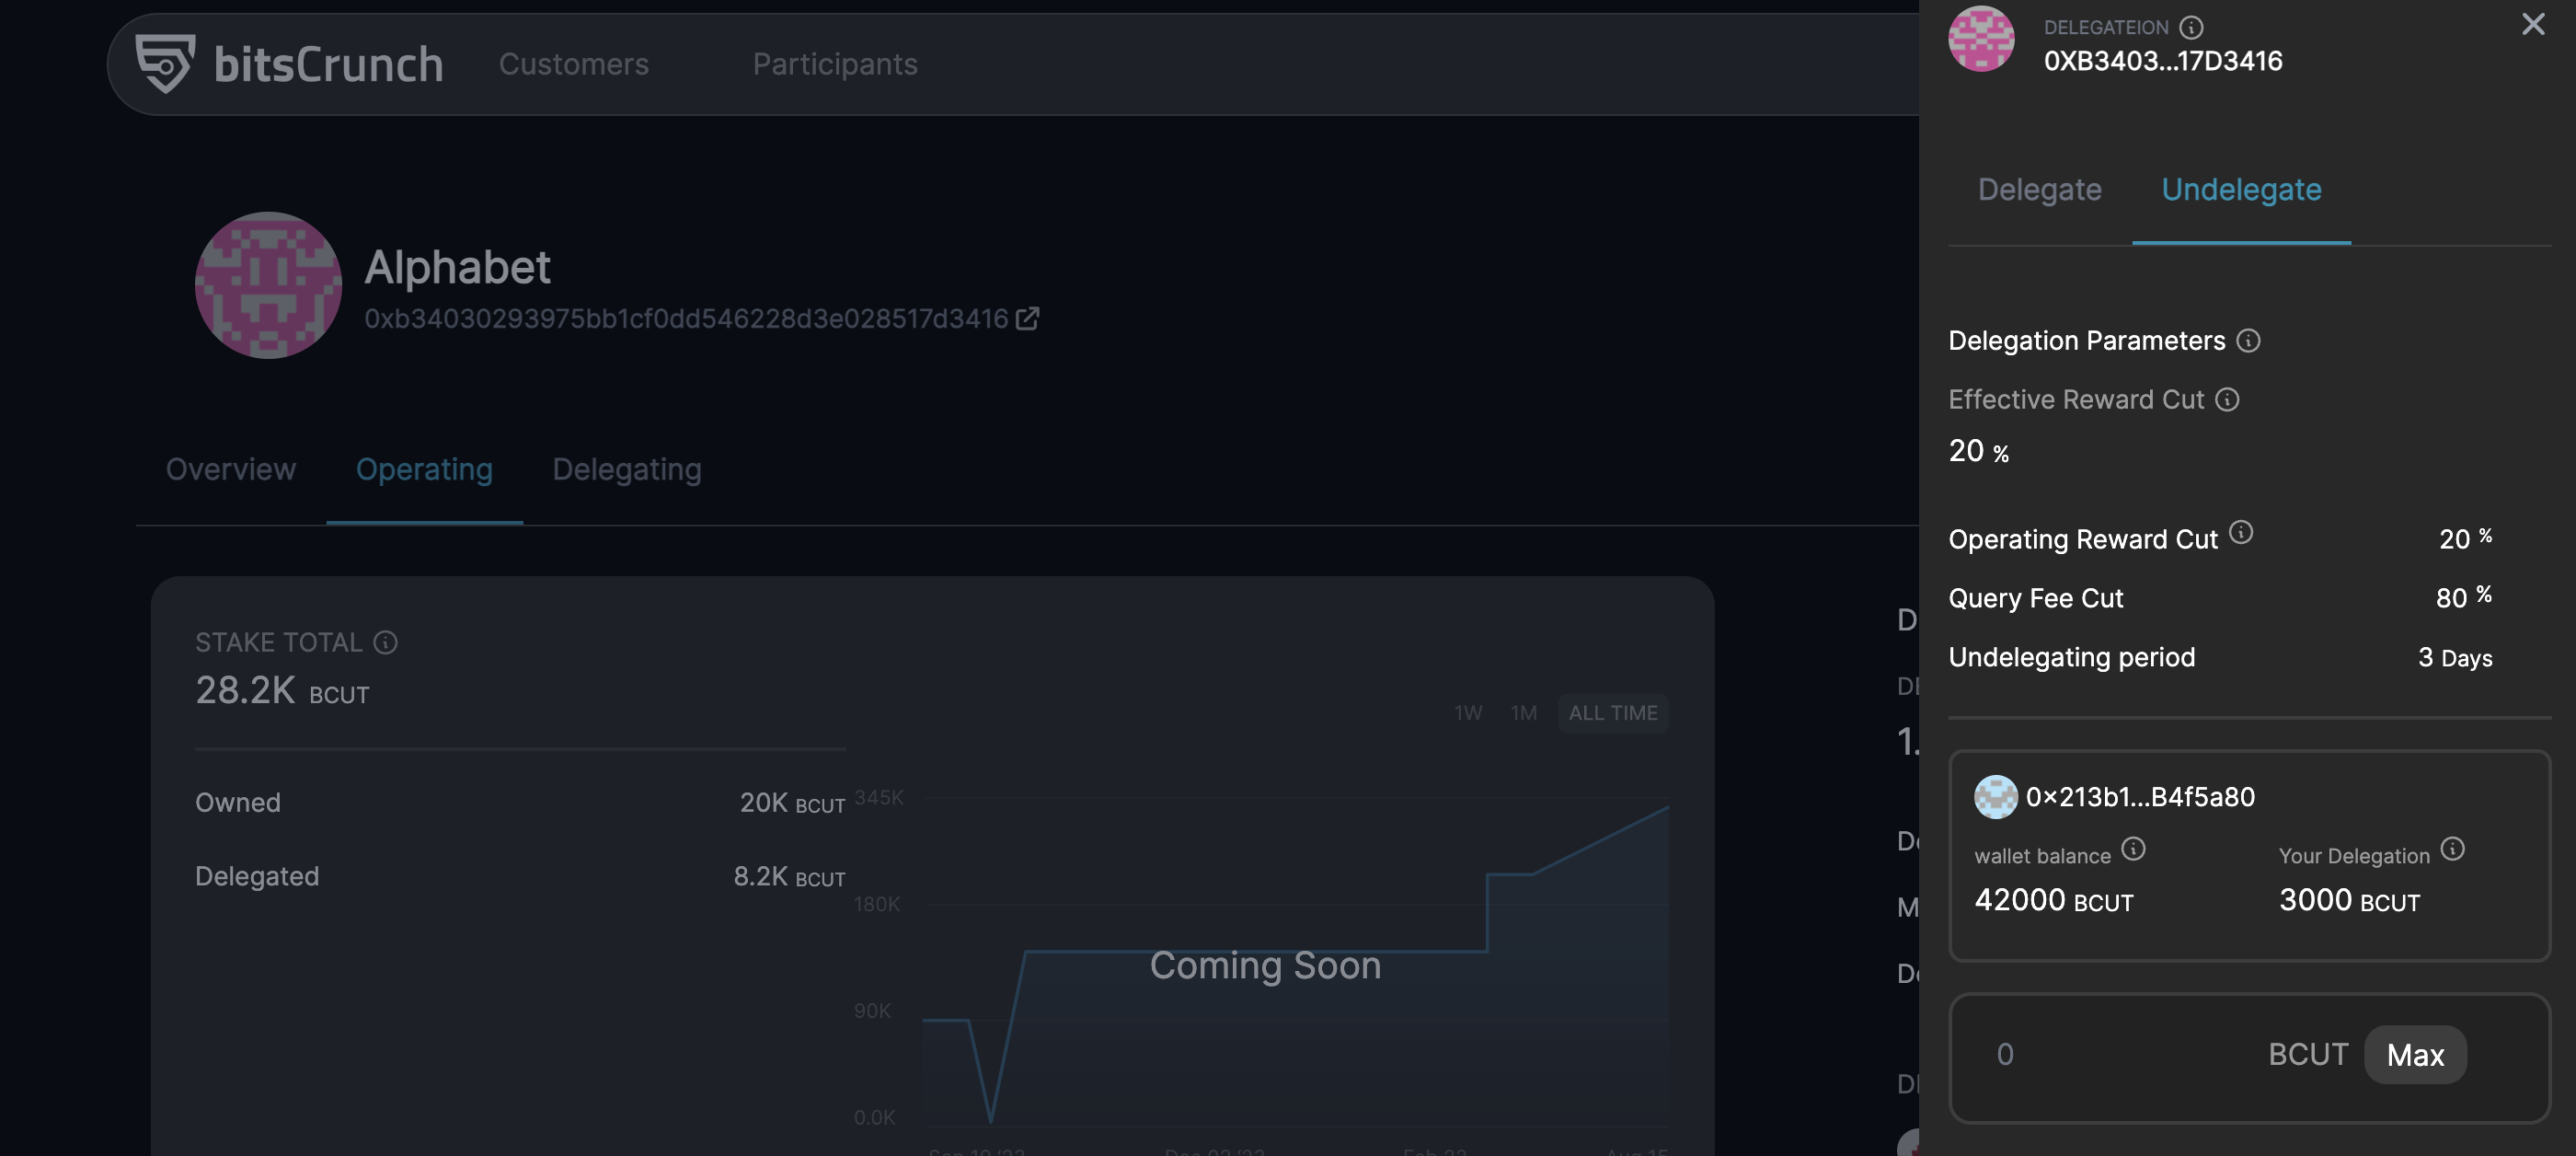Image resolution: width=2576 pixels, height=1156 pixels.
Task: Set chart range to 1M
Action: (x=1524, y=713)
